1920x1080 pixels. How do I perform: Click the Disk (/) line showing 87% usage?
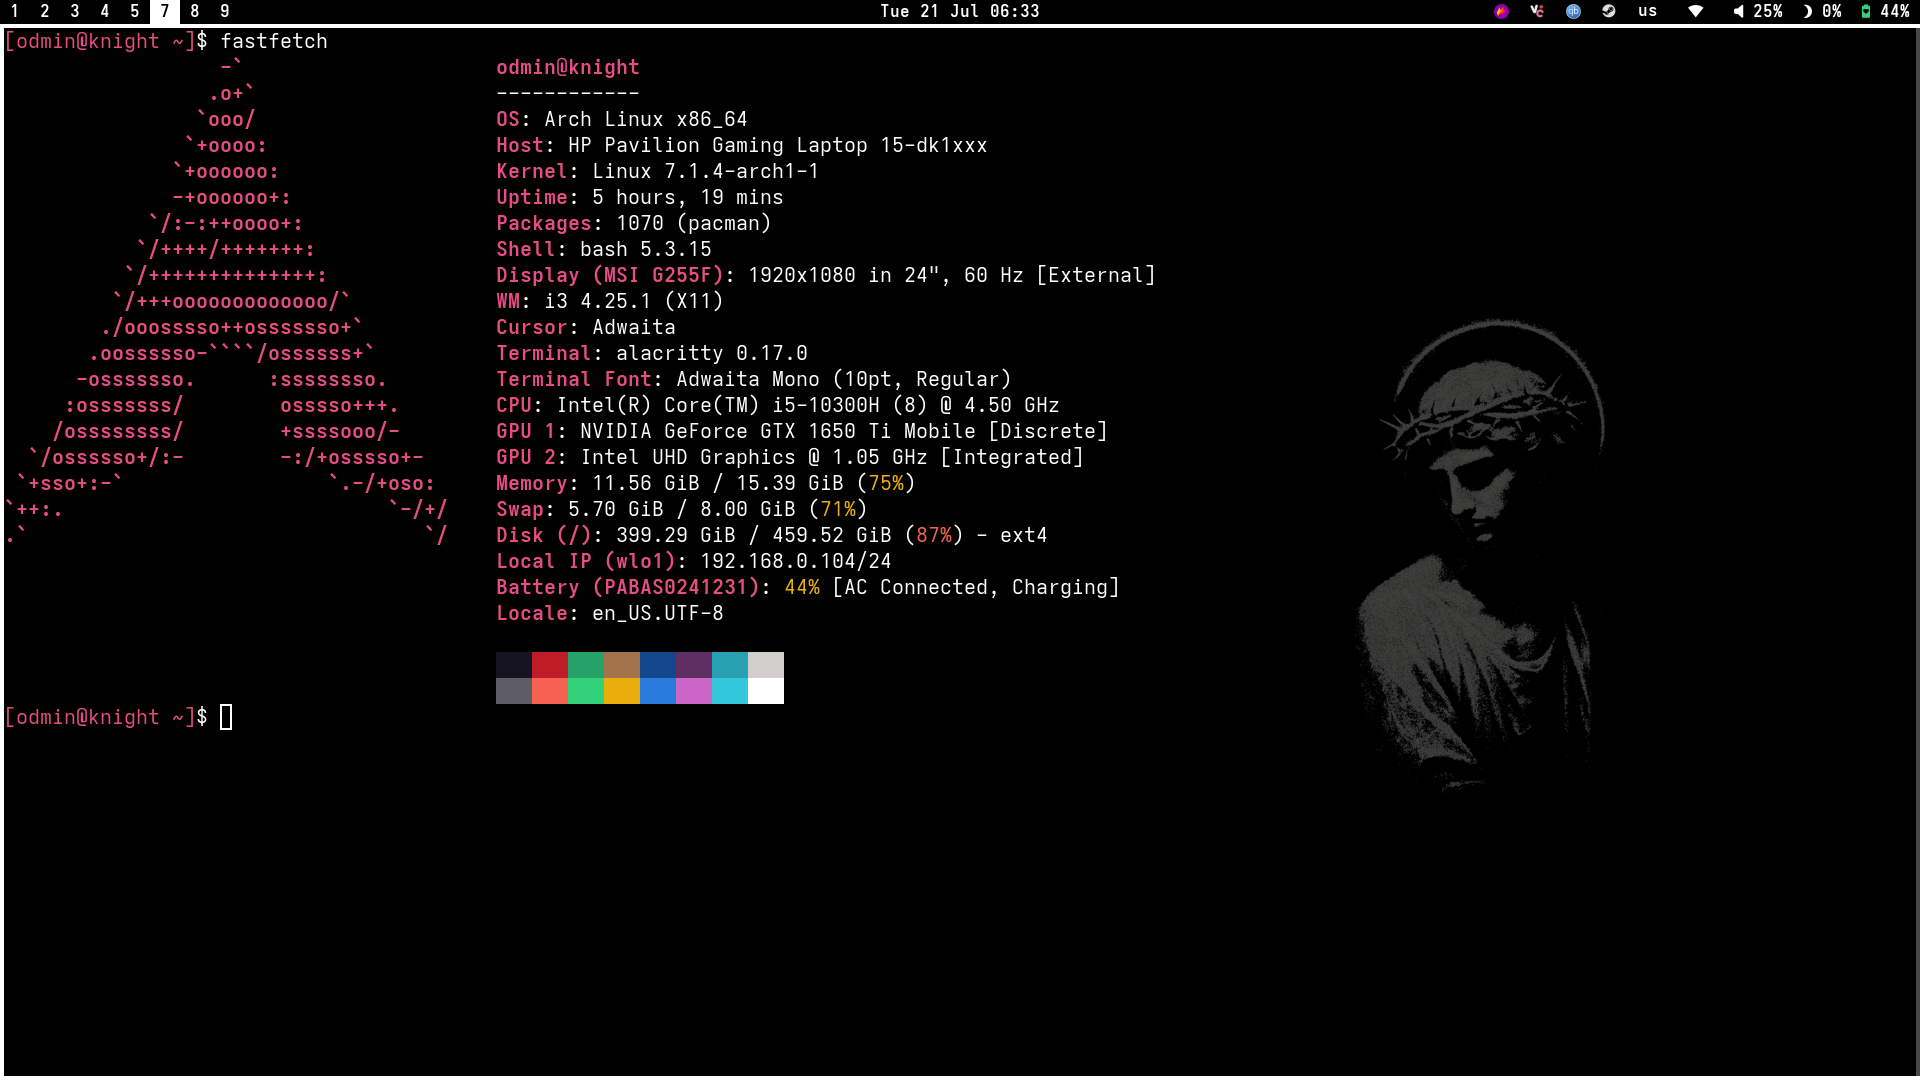click(772, 535)
